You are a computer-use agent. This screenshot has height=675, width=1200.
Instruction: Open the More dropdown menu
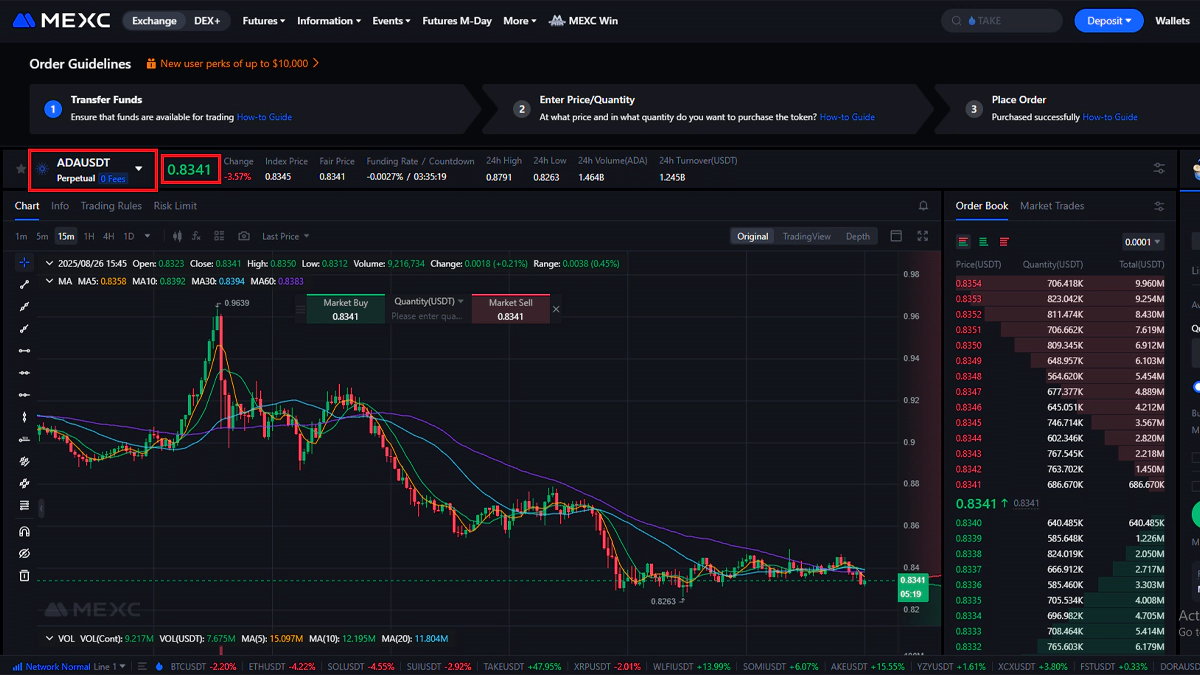tap(520, 20)
